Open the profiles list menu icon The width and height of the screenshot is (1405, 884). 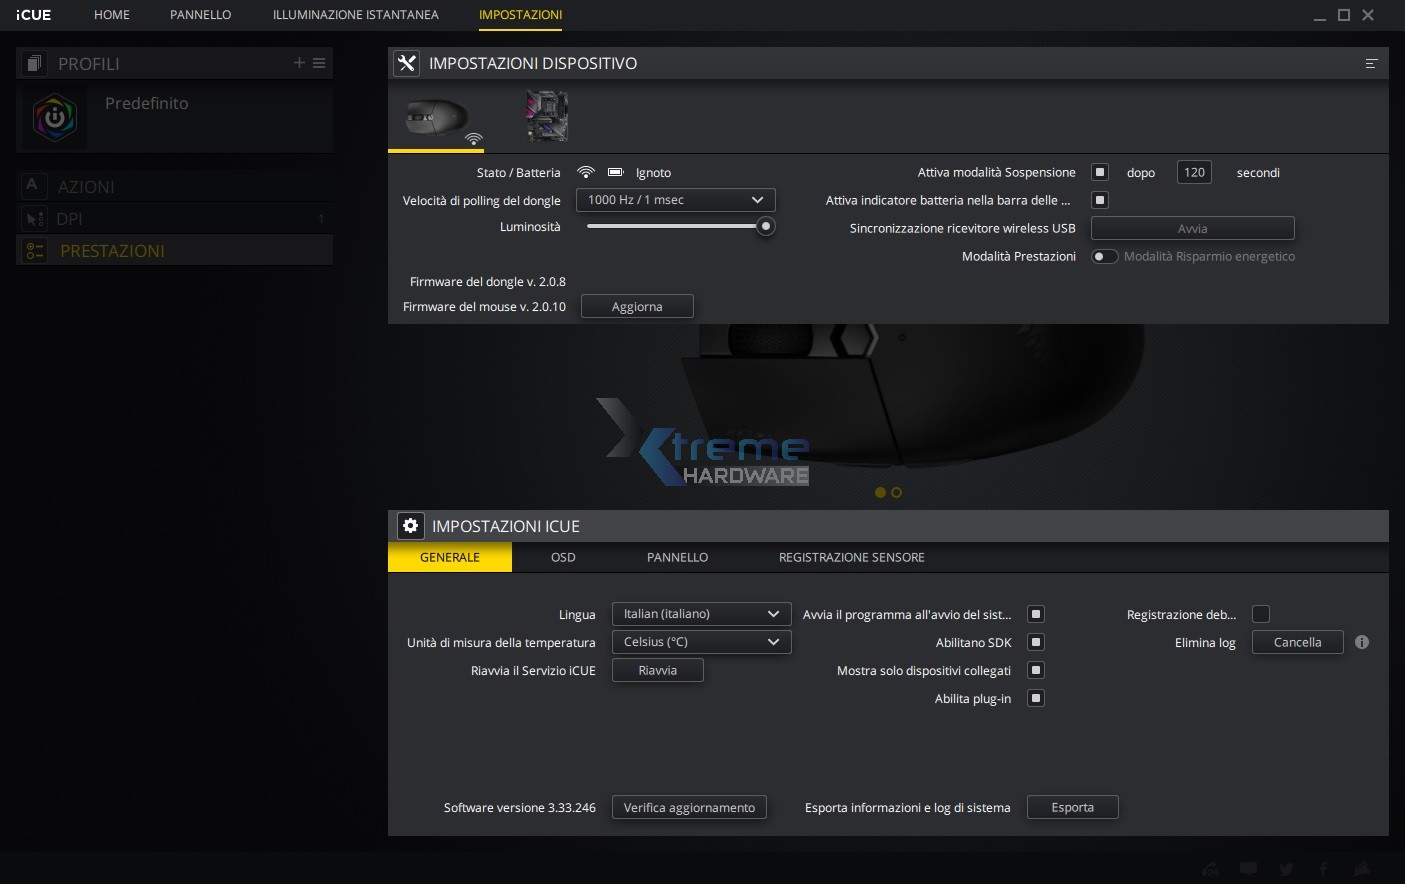pyautogui.click(x=319, y=63)
